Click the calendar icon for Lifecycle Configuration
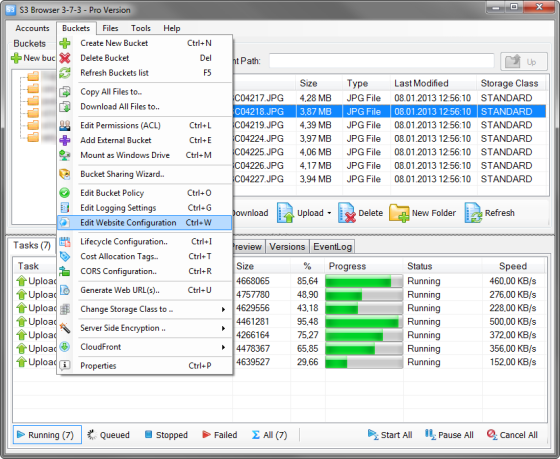Image resolution: width=560 pixels, height=459 pixels. (65, 242)
